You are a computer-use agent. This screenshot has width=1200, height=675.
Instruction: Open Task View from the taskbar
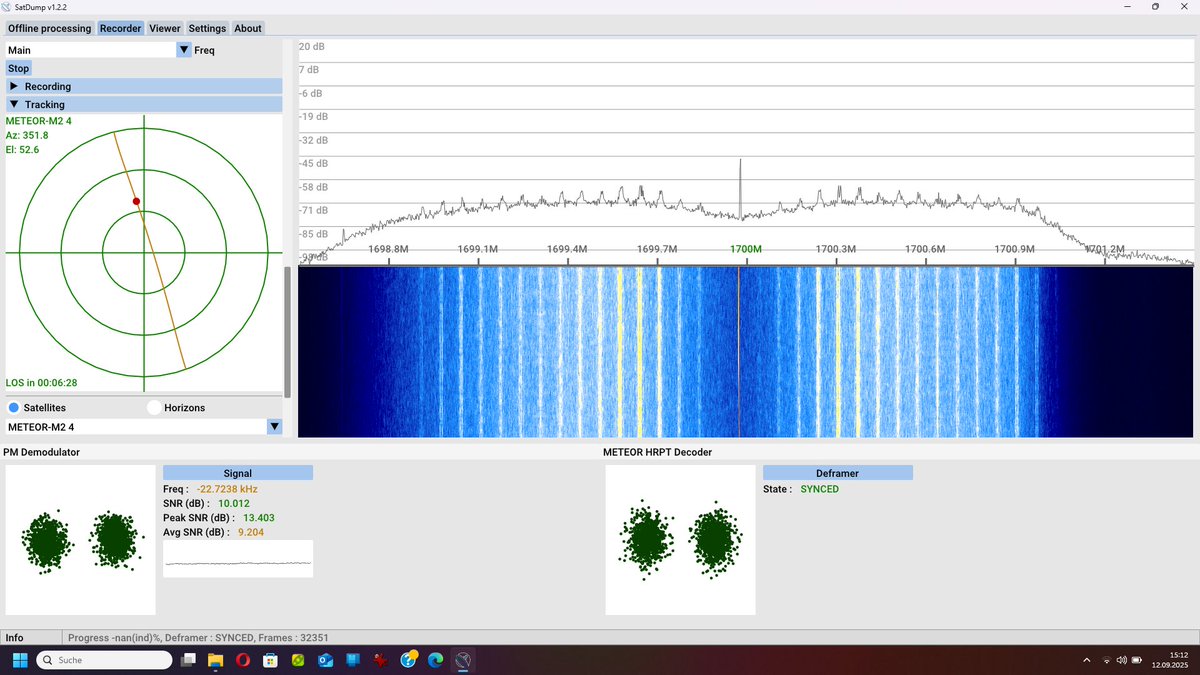coord(188,660)
